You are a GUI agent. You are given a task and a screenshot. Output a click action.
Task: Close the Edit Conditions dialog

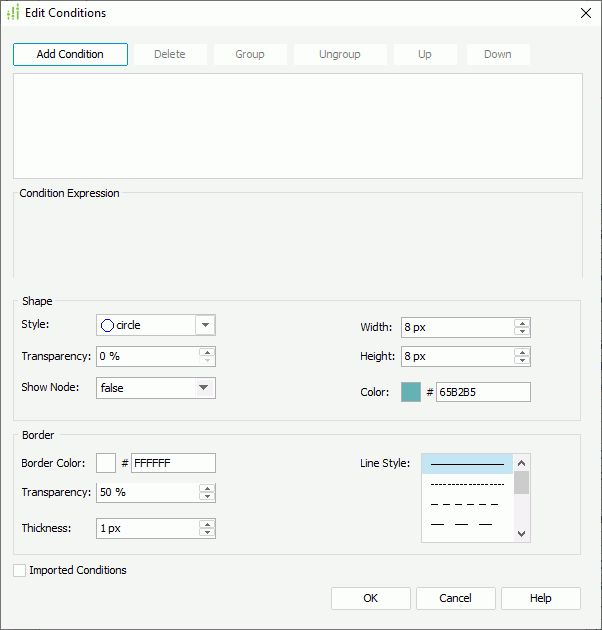point(586,13)
